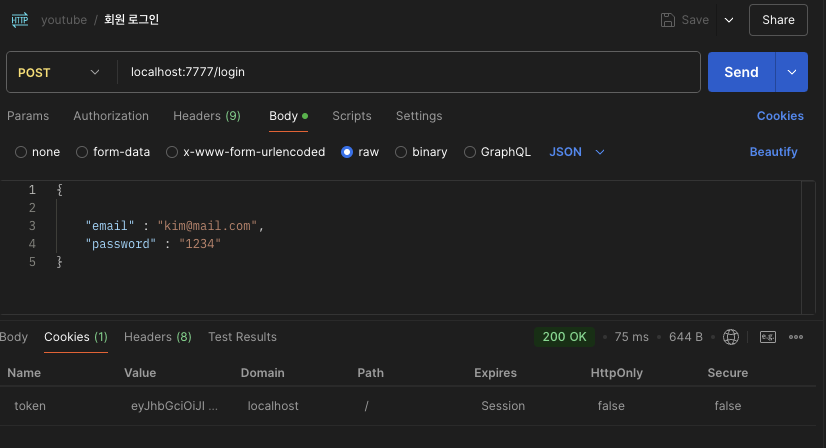The image size is (826, 448).
Task: Open the JSON format dropdown
Action: point(578,152)
